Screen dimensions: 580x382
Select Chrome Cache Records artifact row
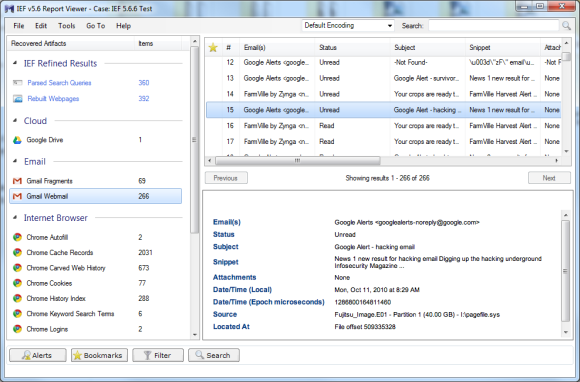pyautogui.click(x=95, y=253)
